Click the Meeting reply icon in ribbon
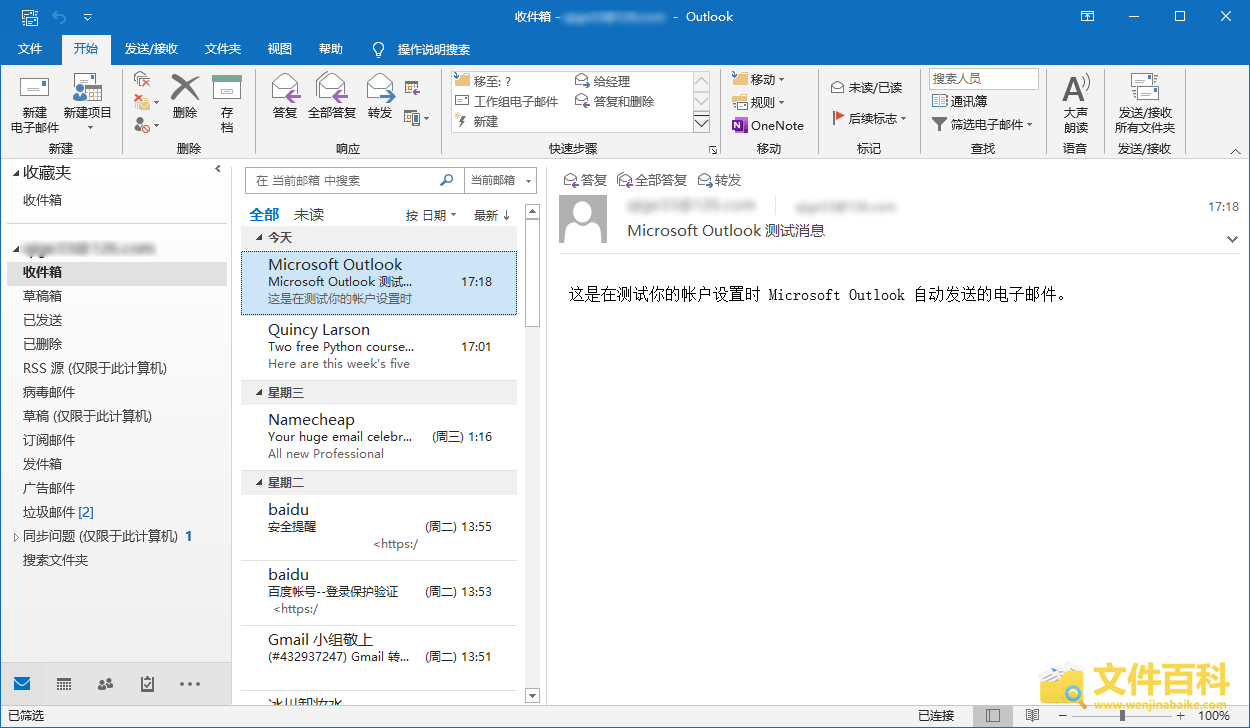This screenshot has width=1250, height=728. click(x=412, y=88)
